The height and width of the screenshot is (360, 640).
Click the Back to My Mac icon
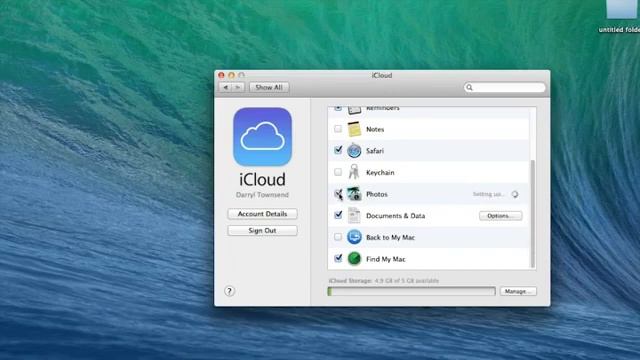click(x=354, y=237)
